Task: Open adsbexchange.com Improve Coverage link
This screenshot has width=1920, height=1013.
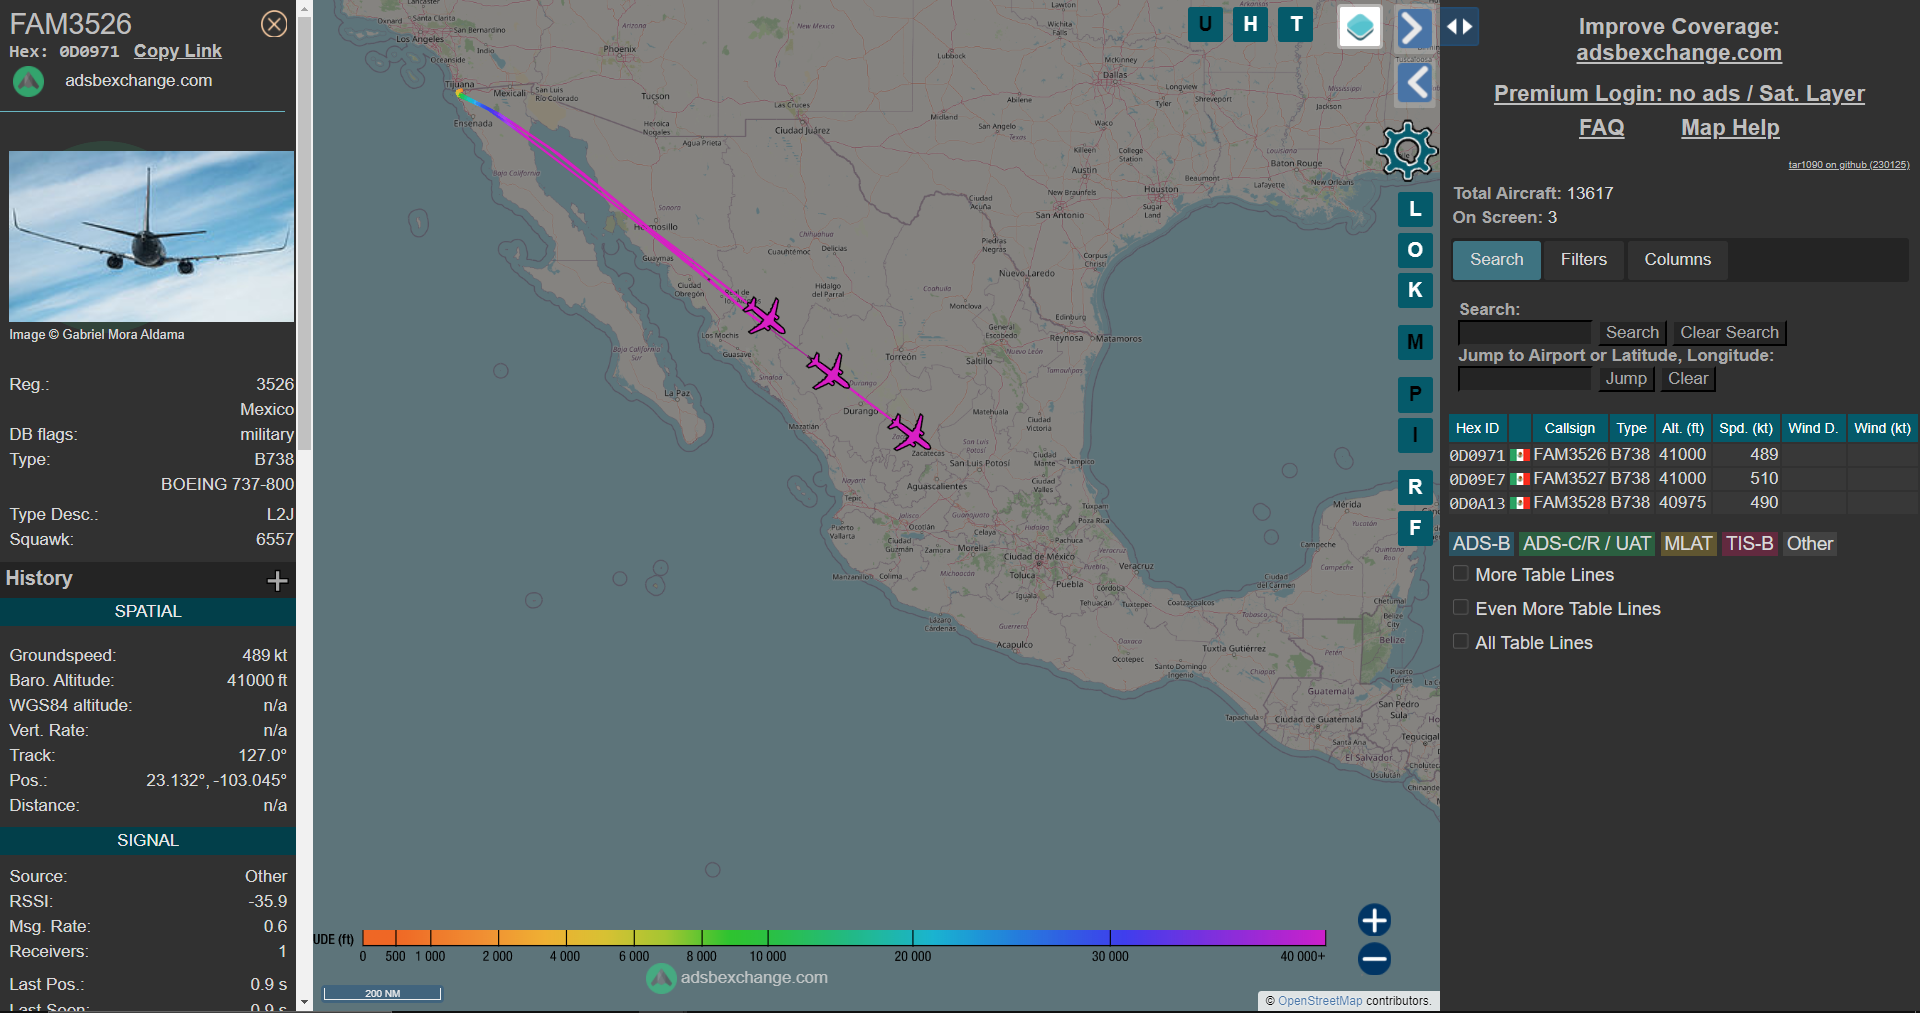Action: click(1679, 53)
